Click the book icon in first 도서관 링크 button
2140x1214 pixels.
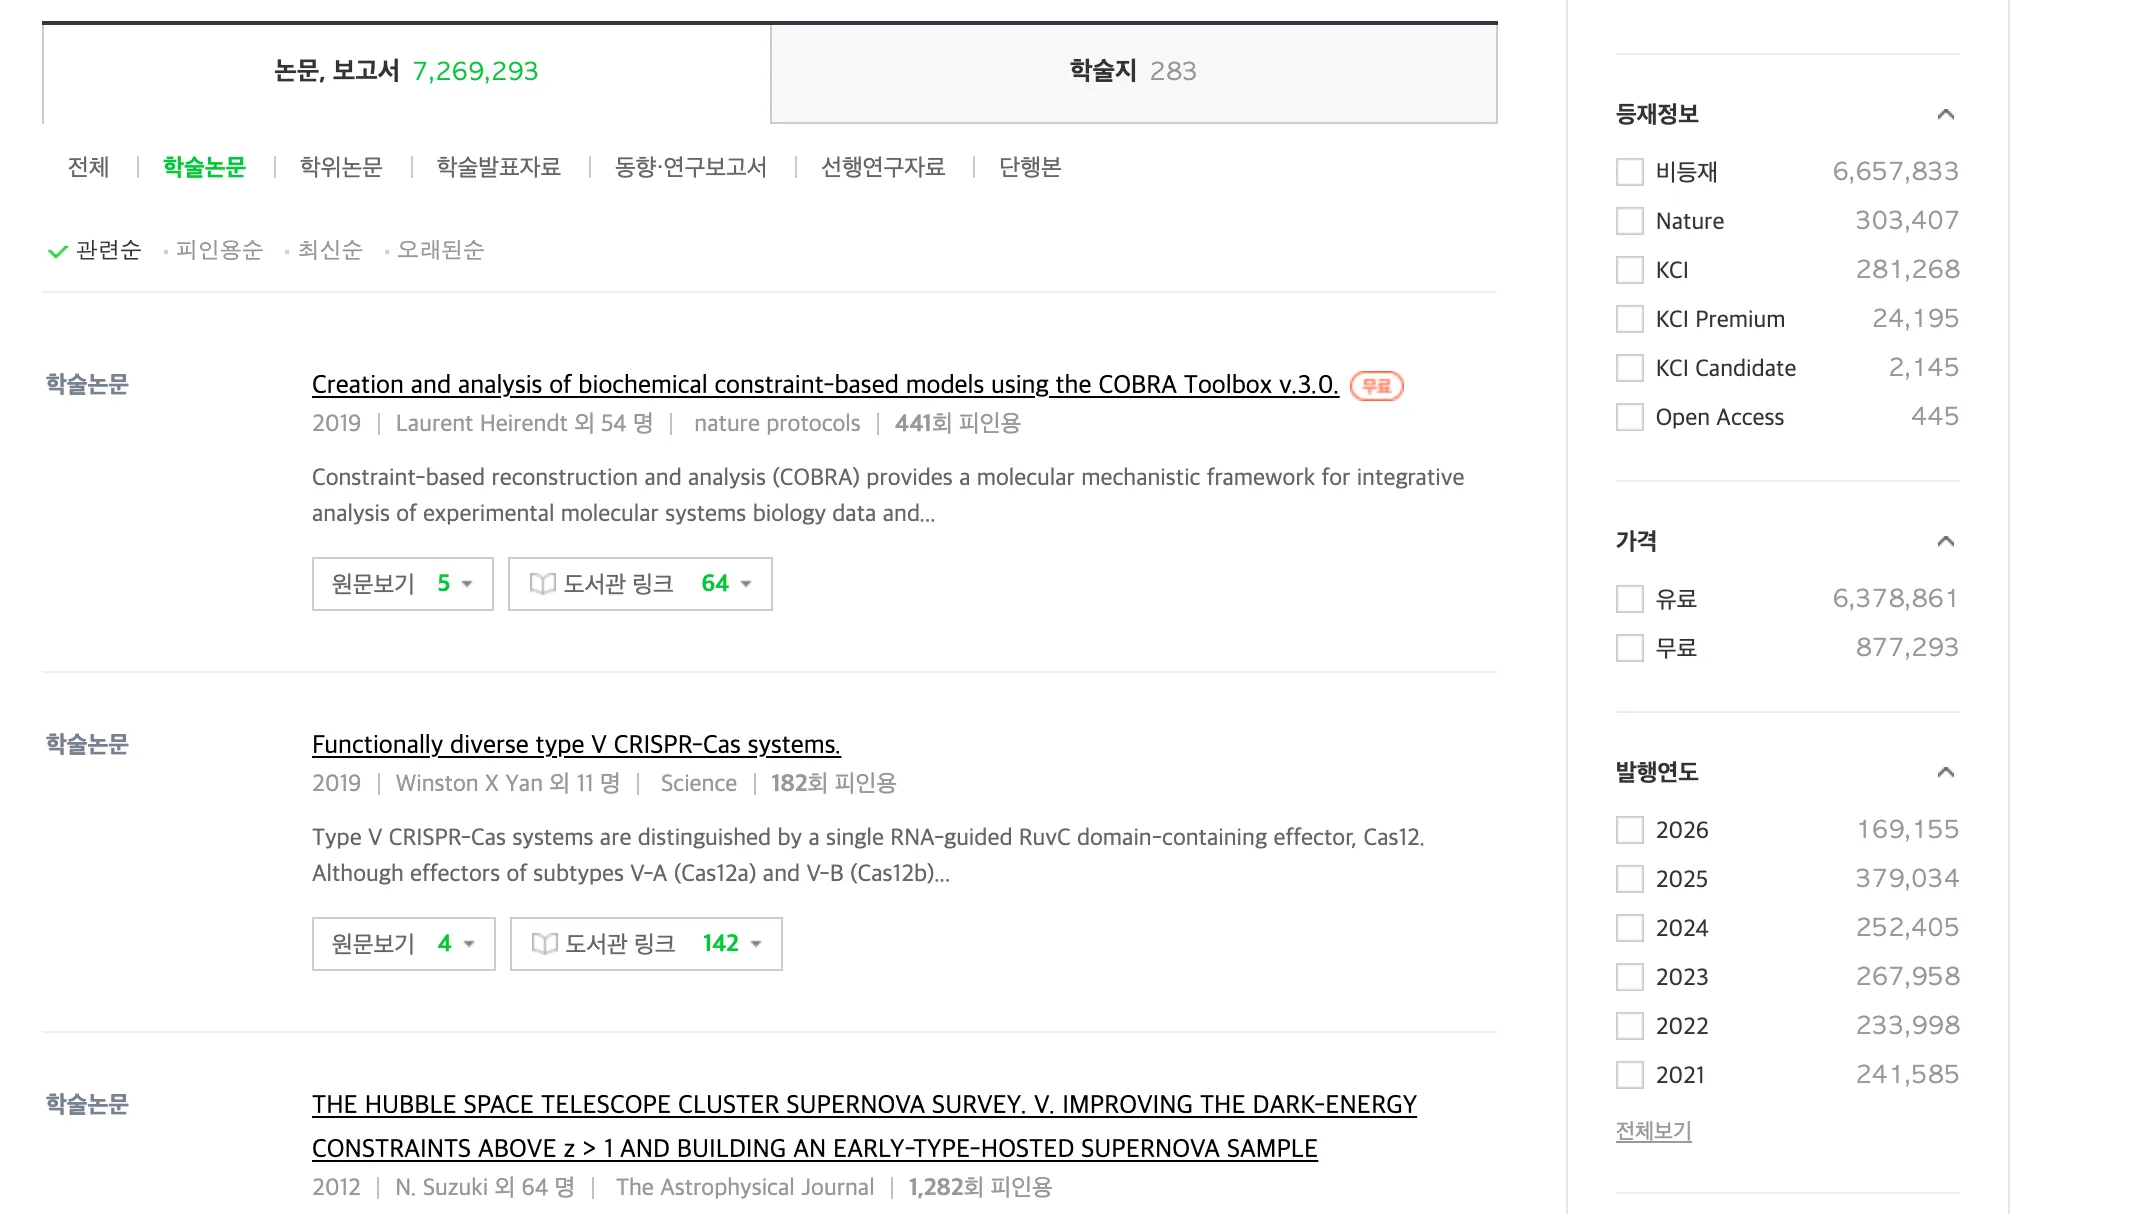542,584
